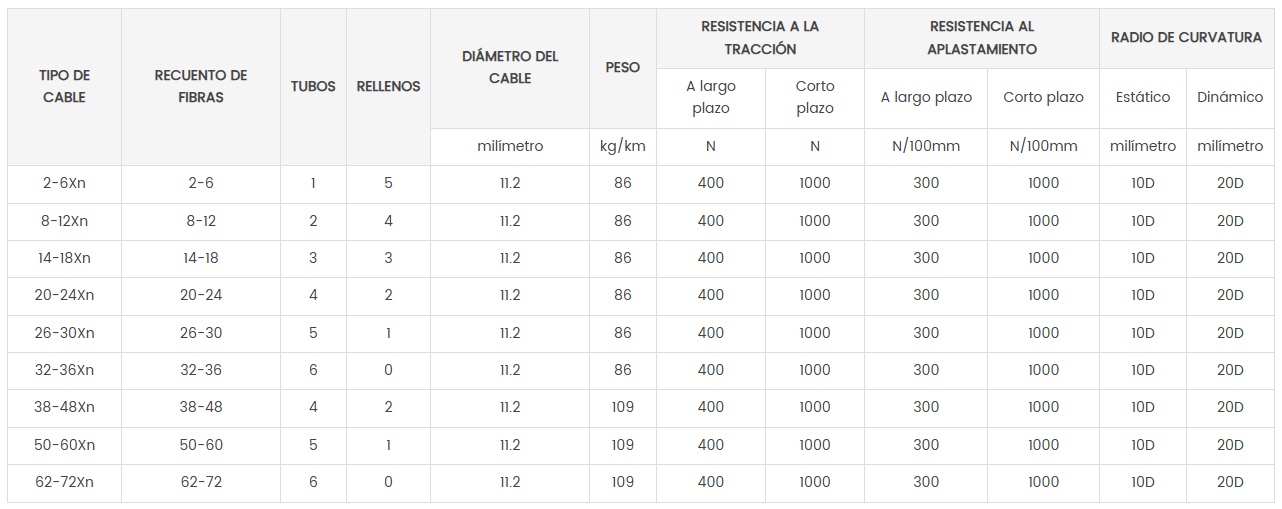
Task: Click the TIPO DE CABLE column header
Action: pyautogui.click(x=64, y=87)
